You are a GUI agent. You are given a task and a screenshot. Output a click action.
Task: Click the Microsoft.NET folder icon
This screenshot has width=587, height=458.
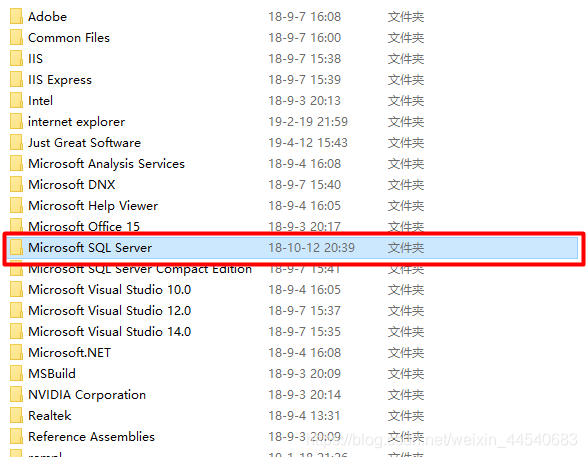coord(16,352)
